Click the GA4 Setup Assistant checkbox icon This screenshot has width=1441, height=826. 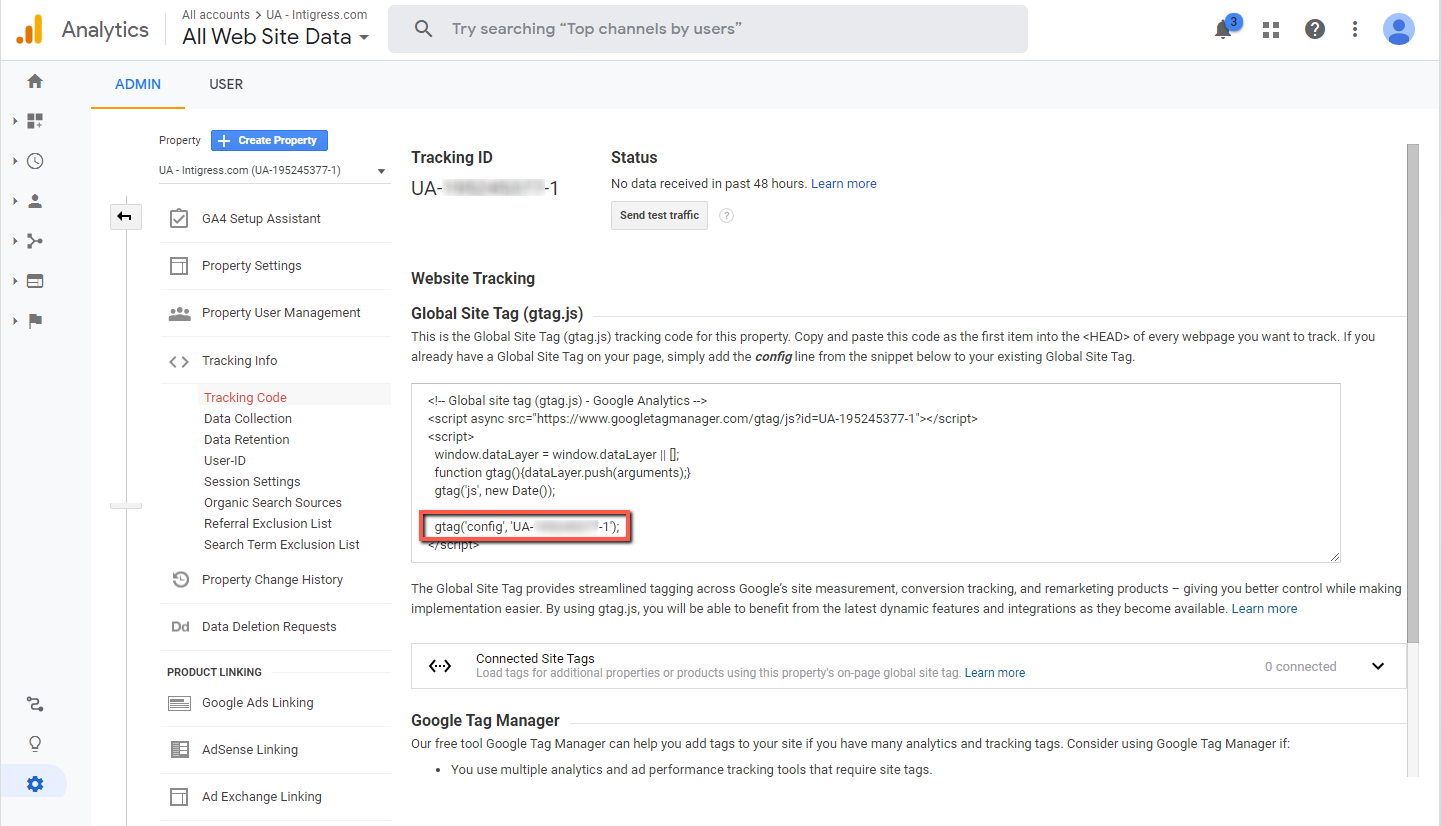click(x=179, y=219)
